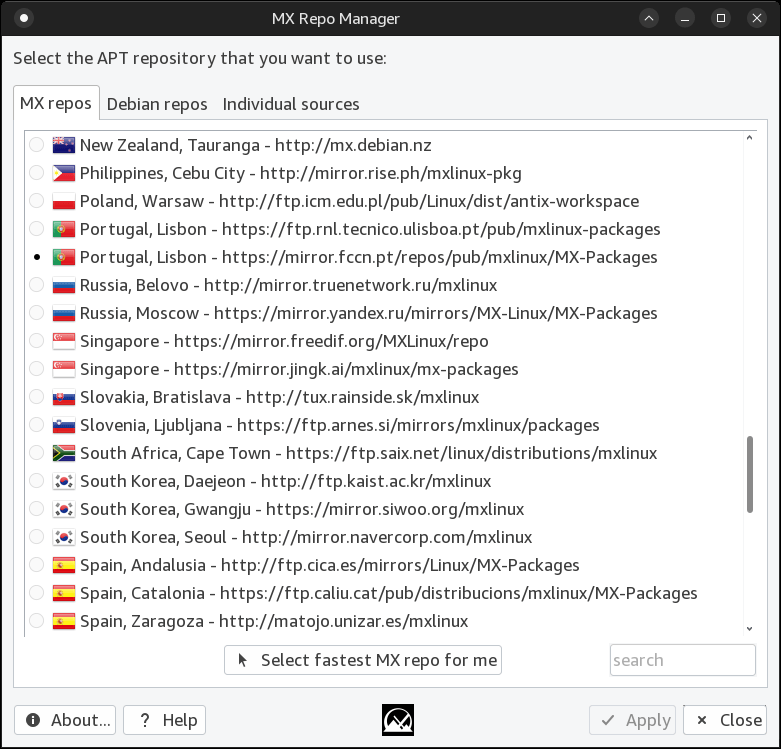Click the Help button
This screenshot has height=749, width=781.
click(x=165, y=720)
